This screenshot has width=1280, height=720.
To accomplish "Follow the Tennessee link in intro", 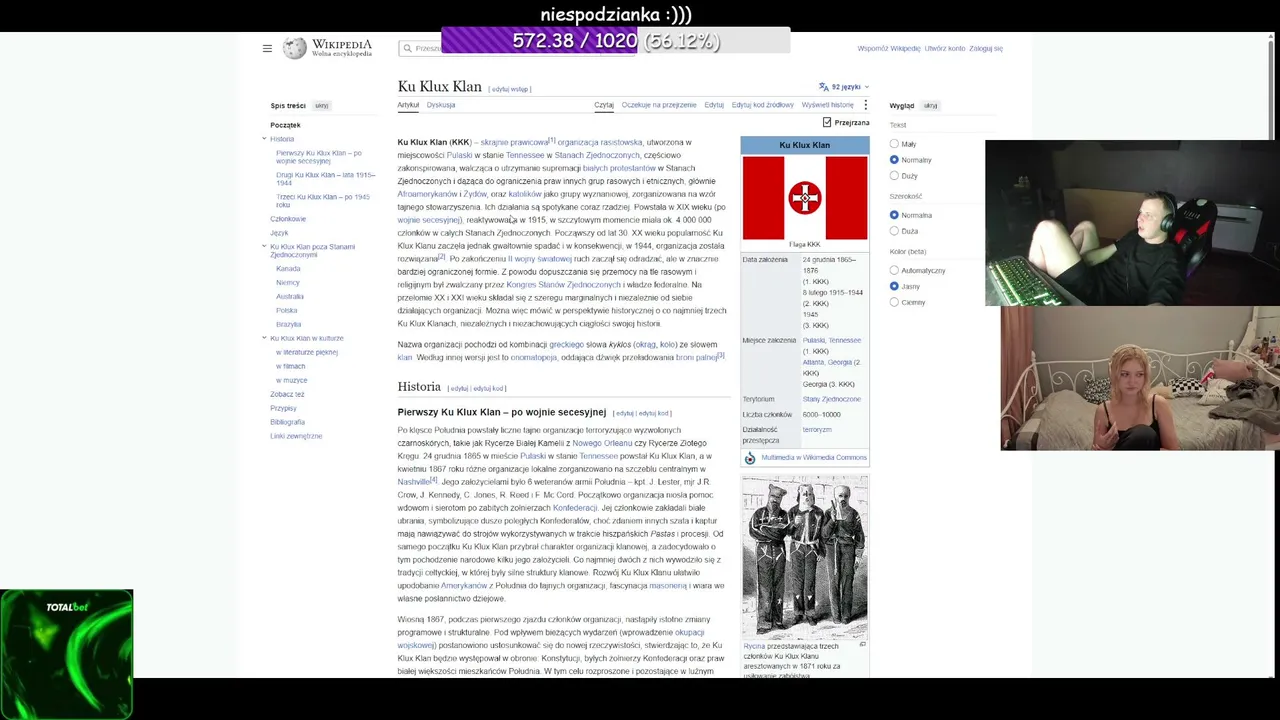I will click(x=525, y=155).
